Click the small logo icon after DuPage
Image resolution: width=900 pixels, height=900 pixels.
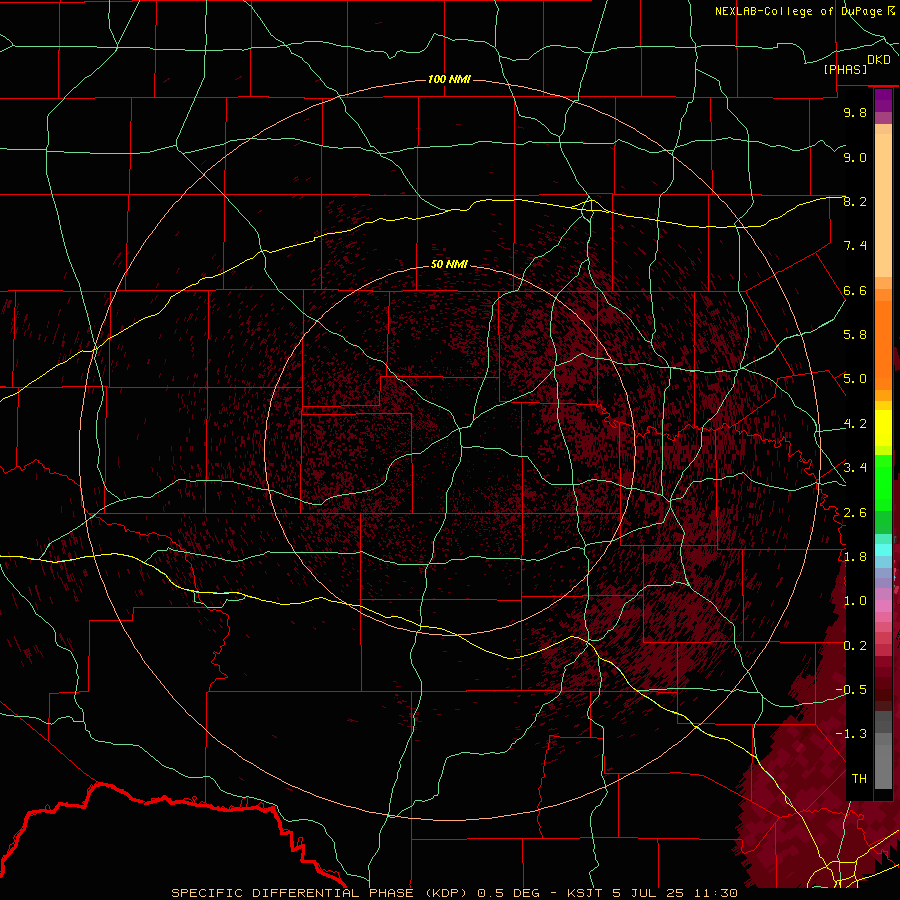tap(891, 11)
